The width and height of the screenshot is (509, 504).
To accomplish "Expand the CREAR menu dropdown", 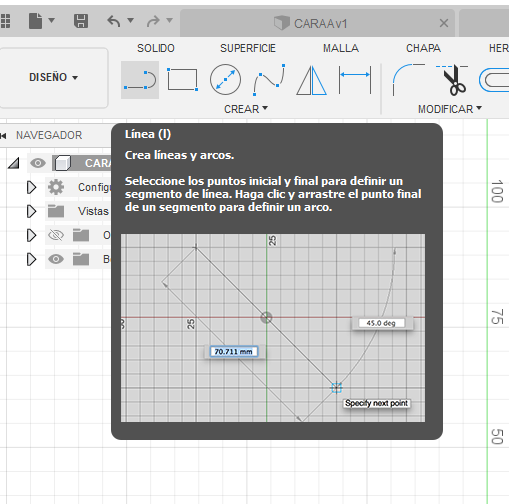I will tap(246, 109).
